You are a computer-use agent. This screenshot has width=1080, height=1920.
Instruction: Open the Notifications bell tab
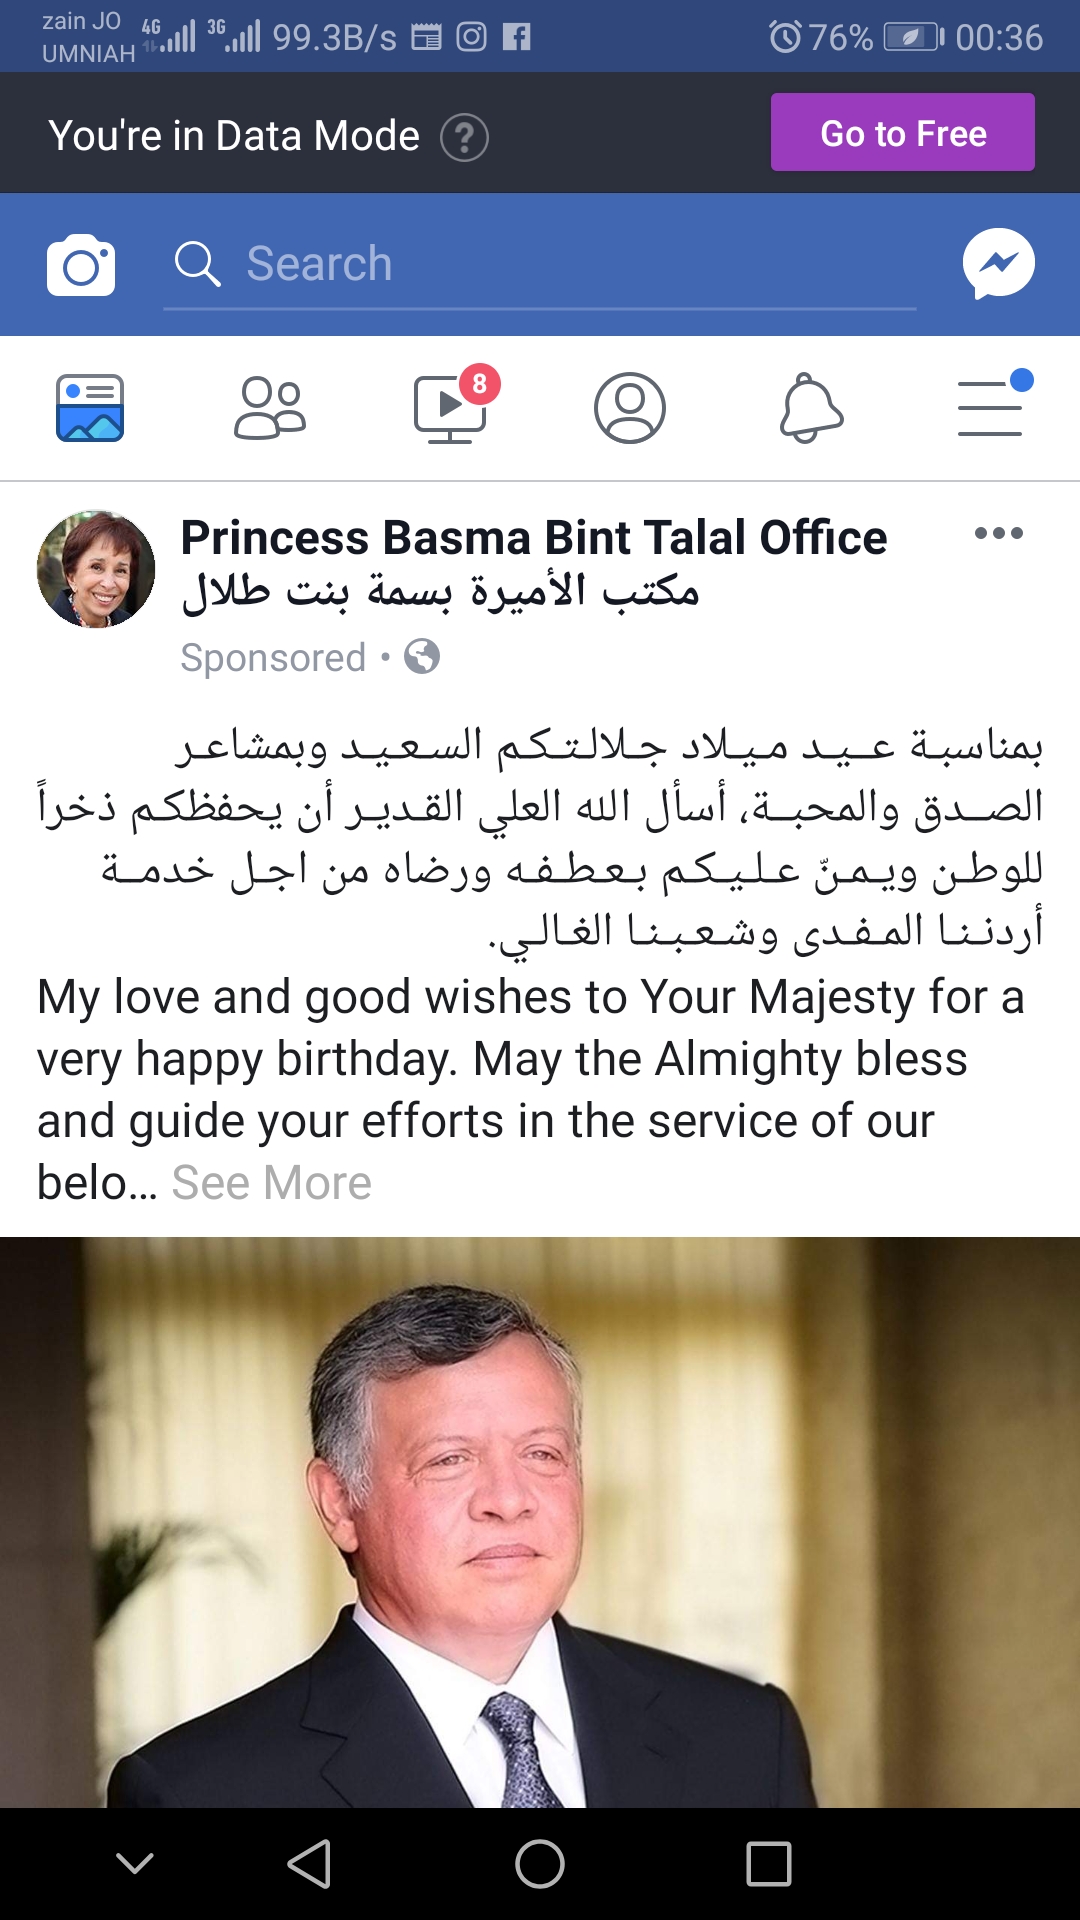click(811, 408)
